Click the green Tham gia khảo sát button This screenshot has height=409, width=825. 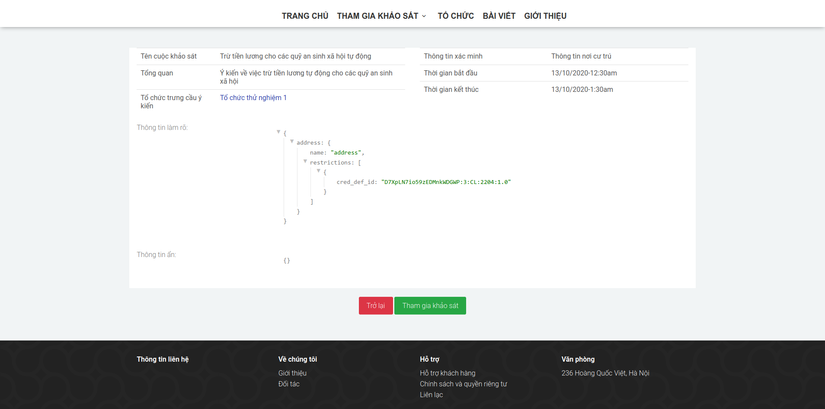pyautogui.click(x=430, y=306)
